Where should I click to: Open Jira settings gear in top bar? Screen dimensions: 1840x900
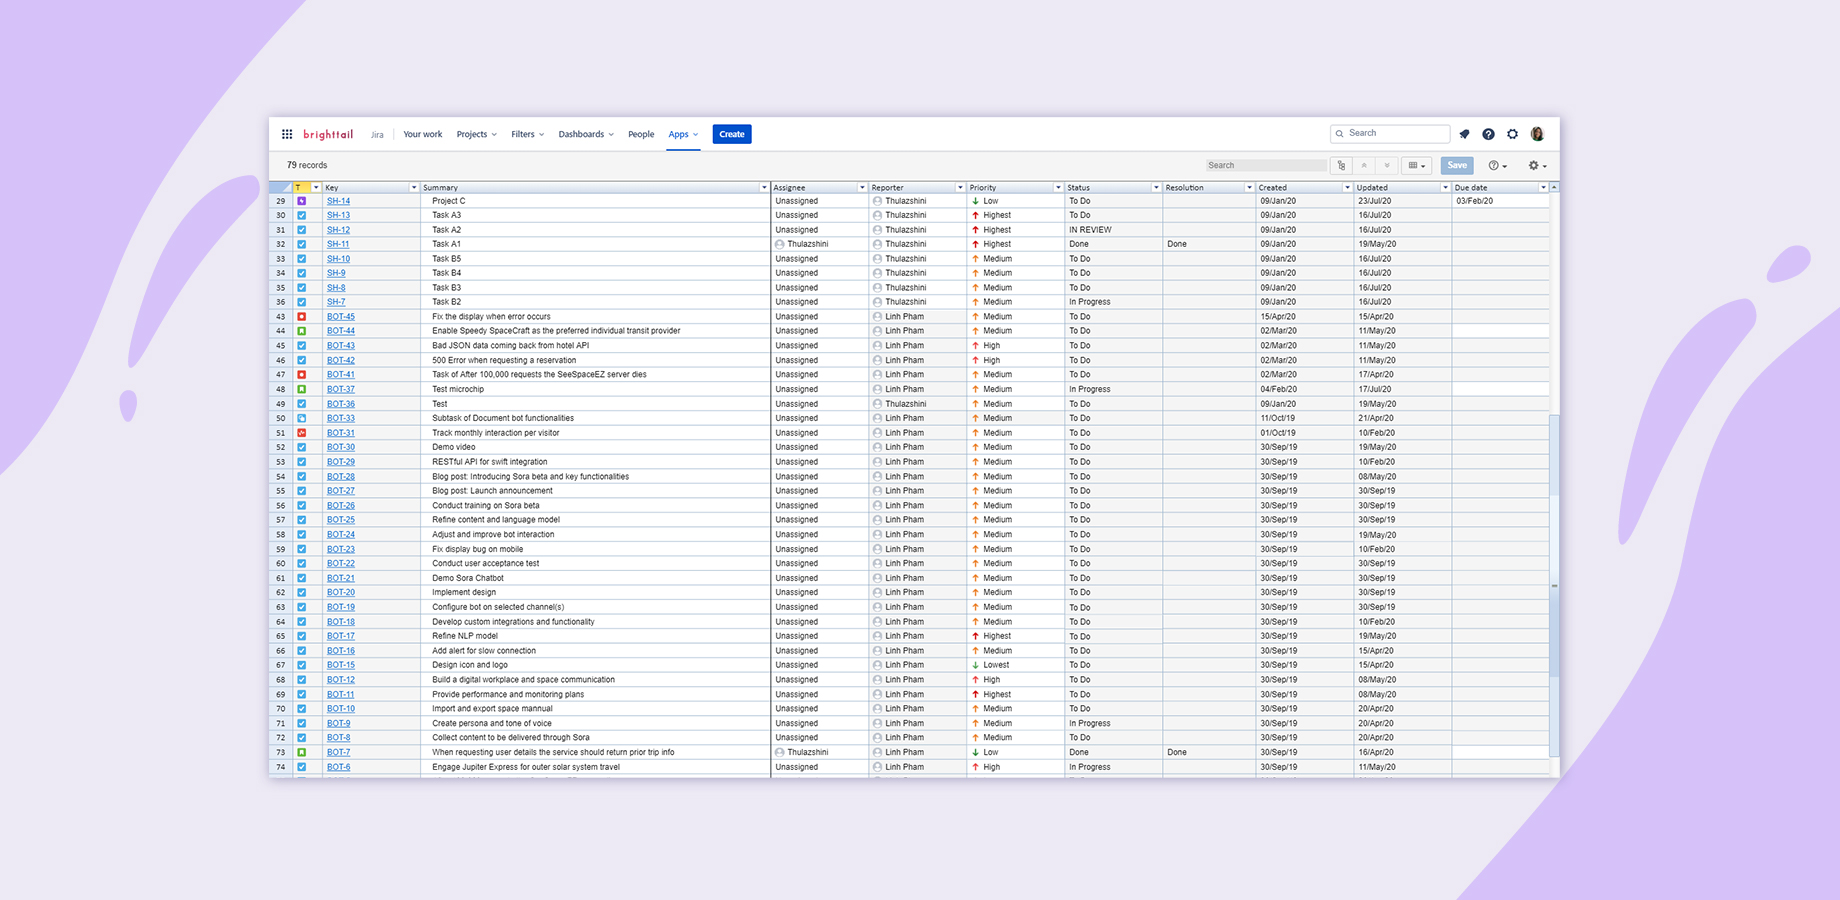[x=1512, y=134]
